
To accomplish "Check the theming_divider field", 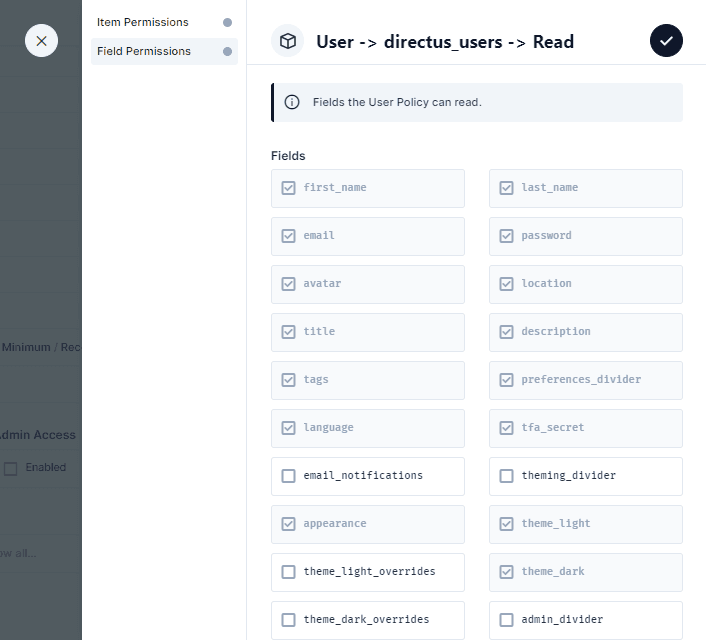I will pos(506,476).
